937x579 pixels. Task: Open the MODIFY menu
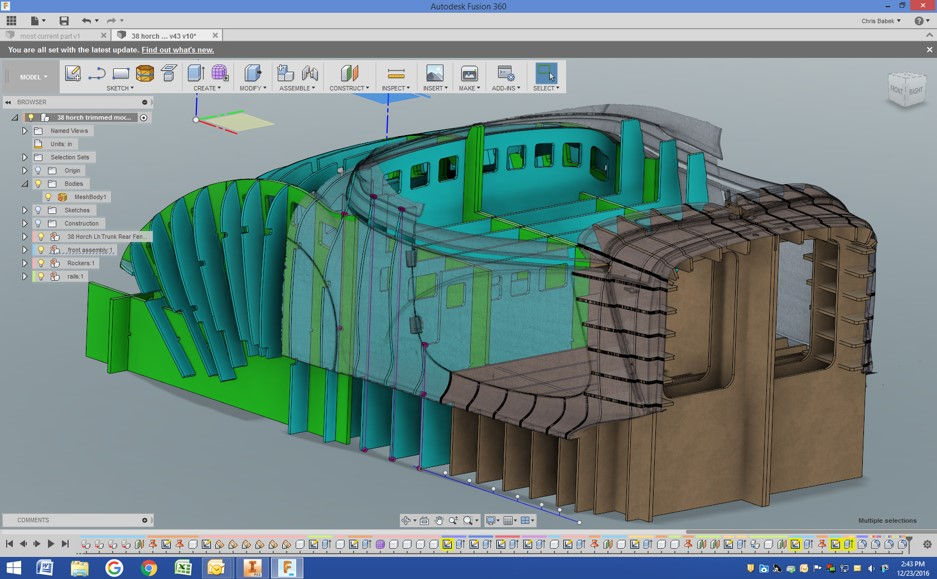point(253,88)
